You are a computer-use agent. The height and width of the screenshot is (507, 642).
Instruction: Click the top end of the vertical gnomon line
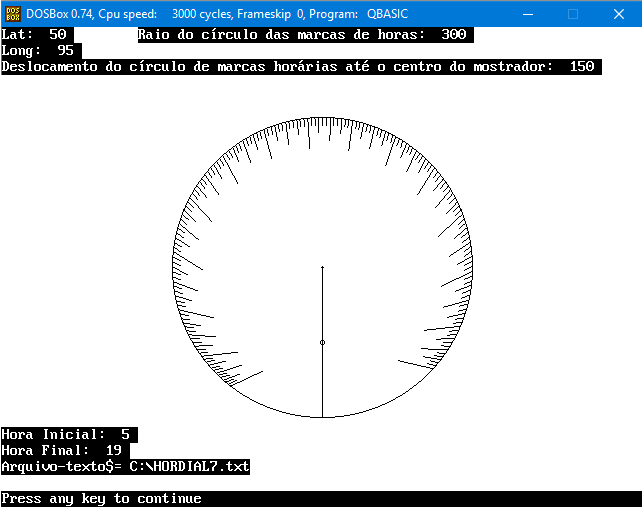click(322, 267)
